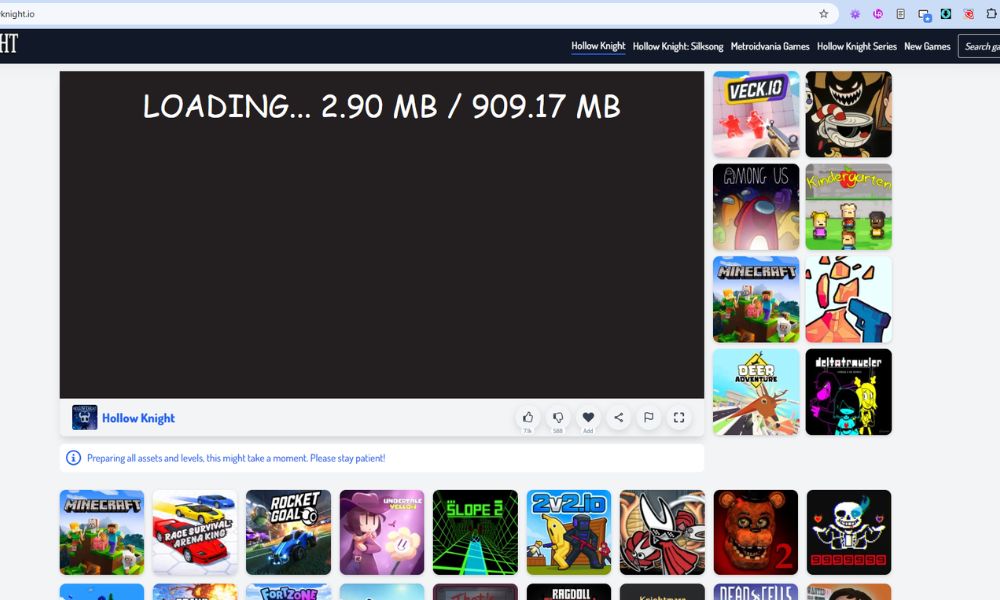Click the purple gear extension icon
1000x600 pixels.
click(855, 14)
